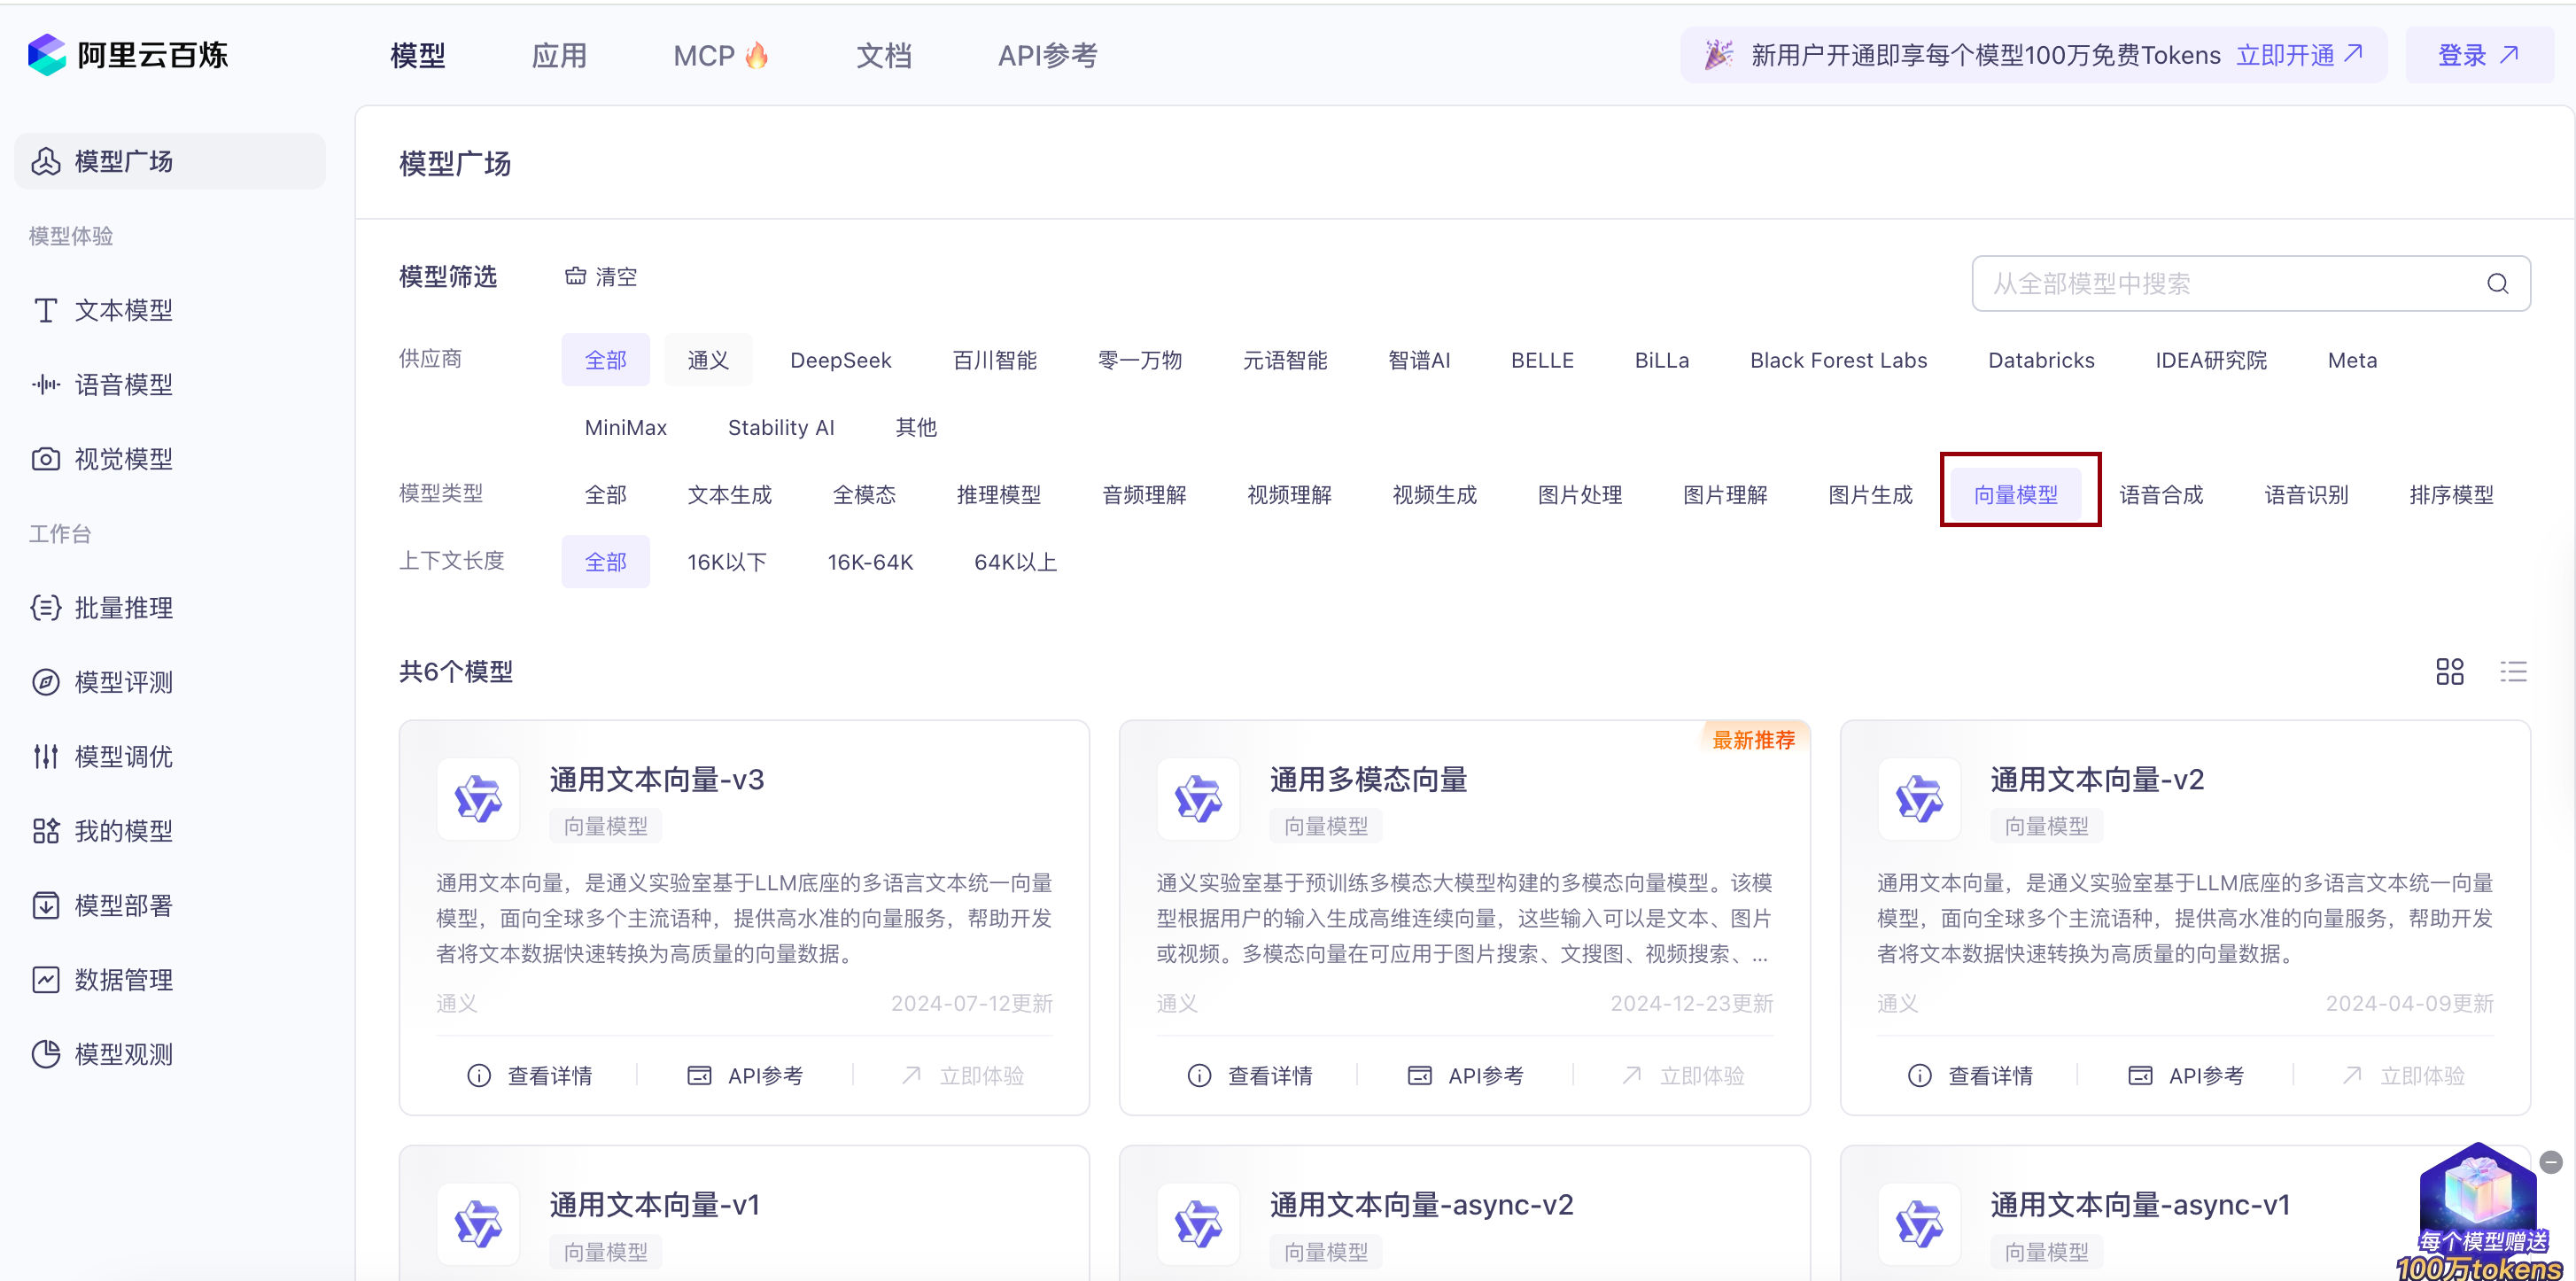
Task: Select the 64K以上 context length filter
Action: (x=1015, y=562)
